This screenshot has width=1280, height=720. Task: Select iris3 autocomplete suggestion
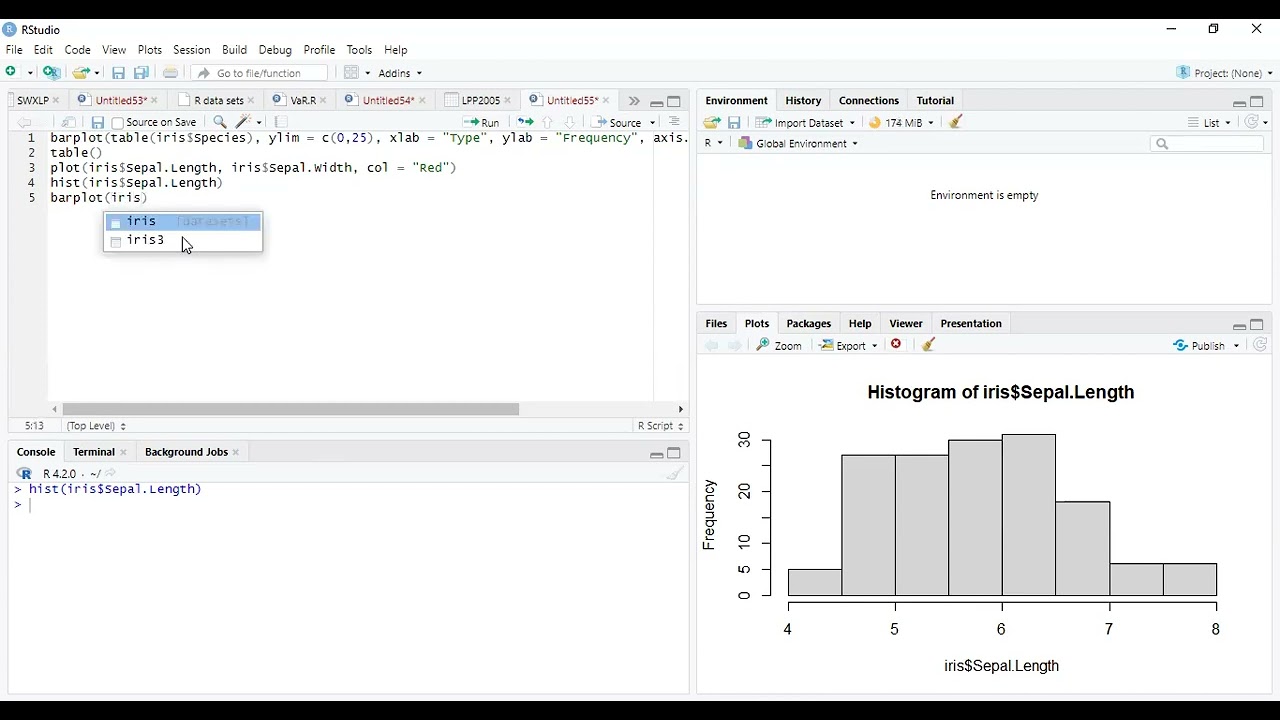coord(183,240)
